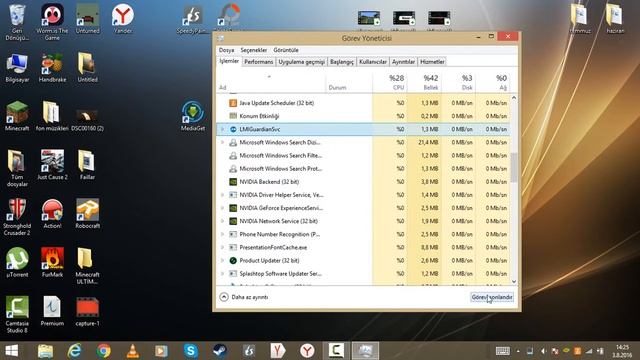Sort by the Durum column header

point(349,82)
